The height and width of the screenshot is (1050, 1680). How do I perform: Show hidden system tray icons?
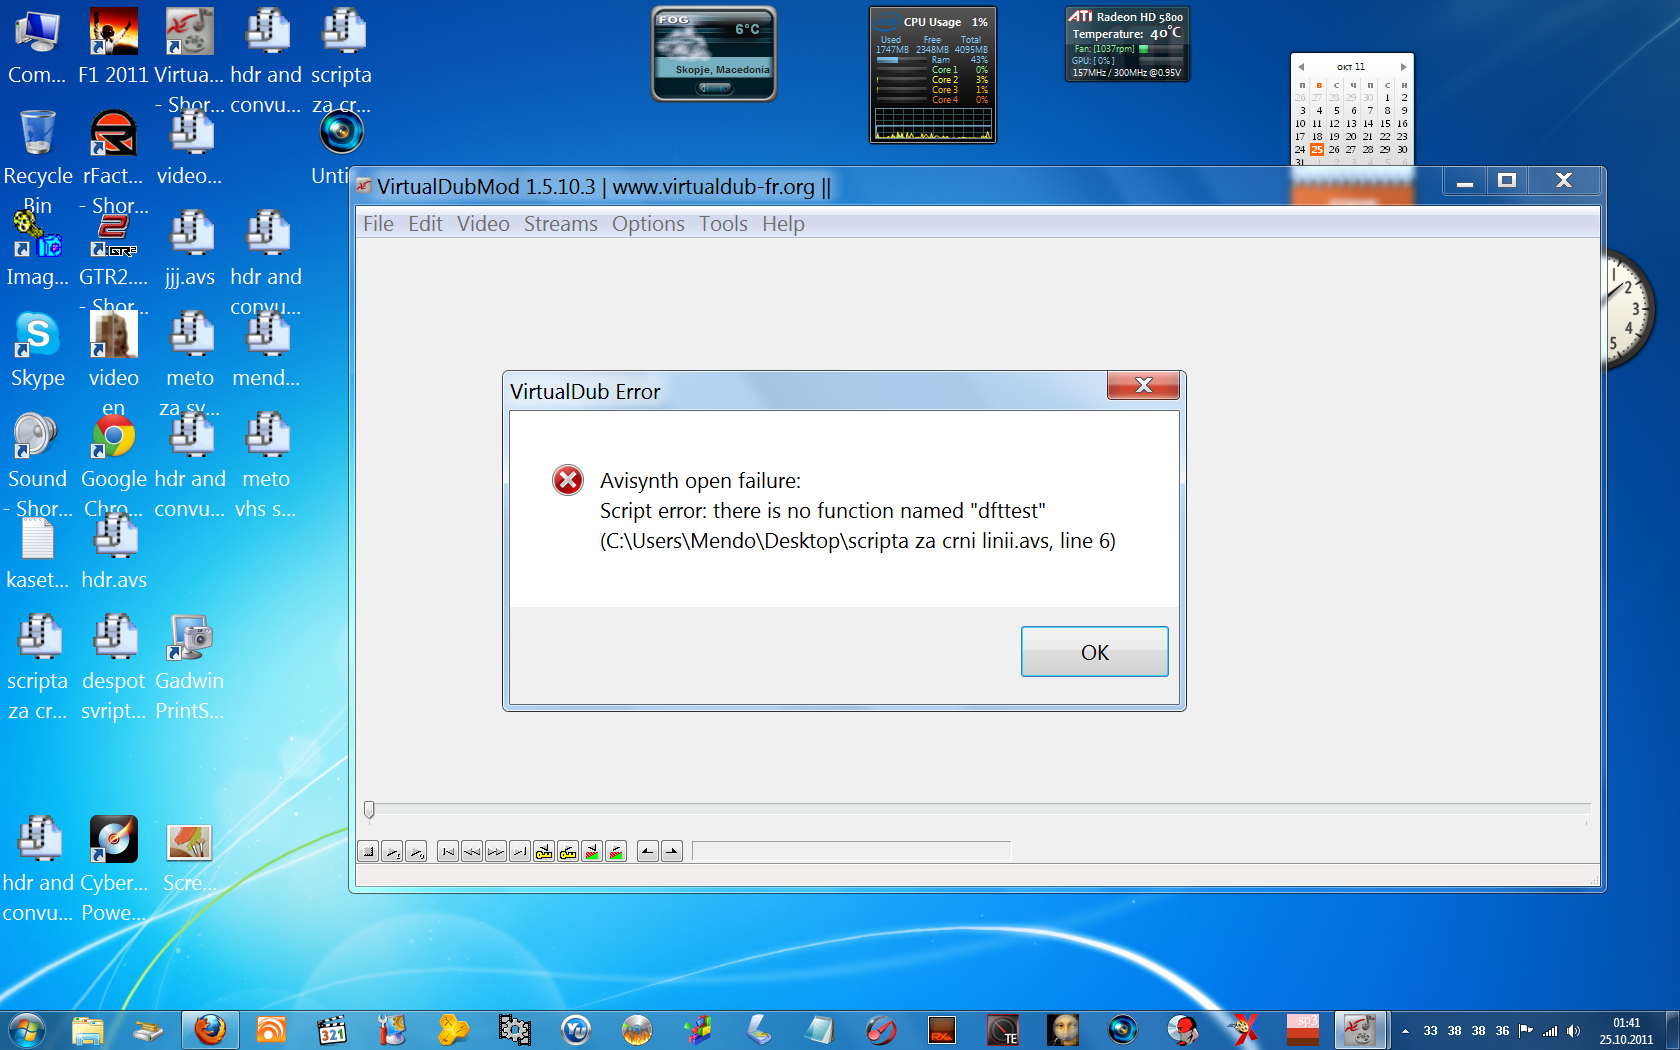coord(1405,1031)
